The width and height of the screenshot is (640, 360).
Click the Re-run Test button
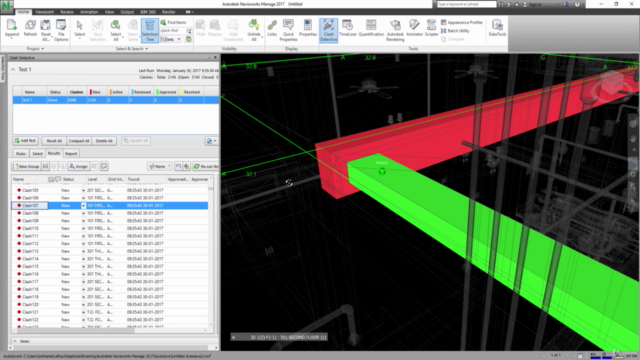pos(206,167)
